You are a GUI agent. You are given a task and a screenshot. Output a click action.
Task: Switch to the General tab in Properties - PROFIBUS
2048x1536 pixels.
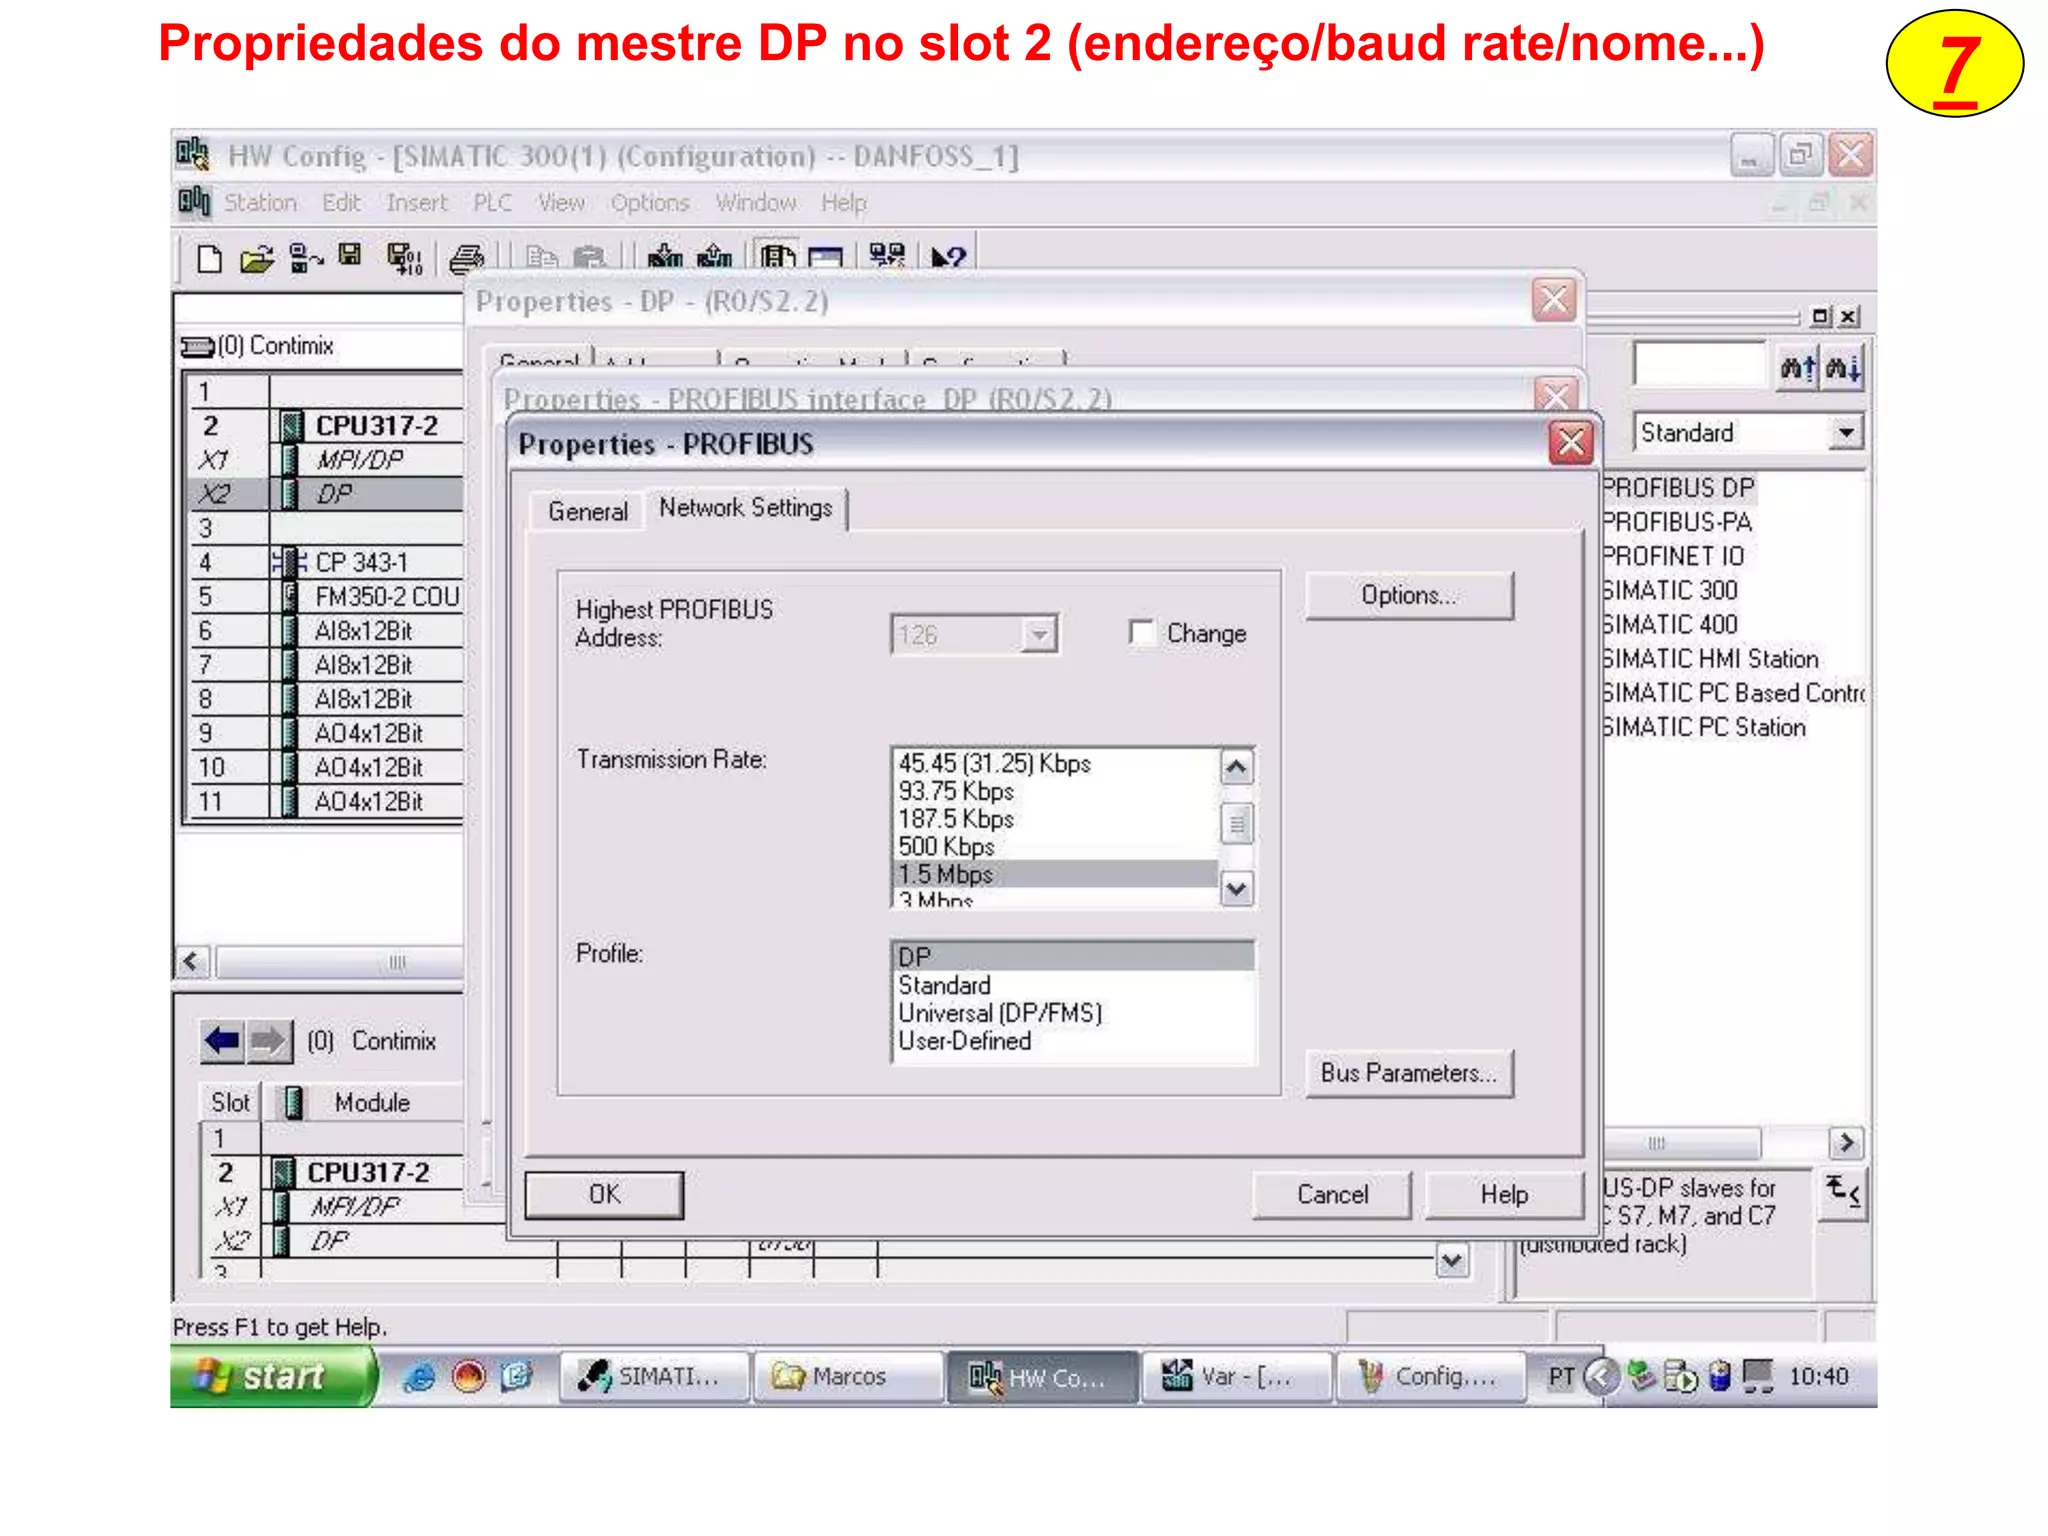coord(588,511)
